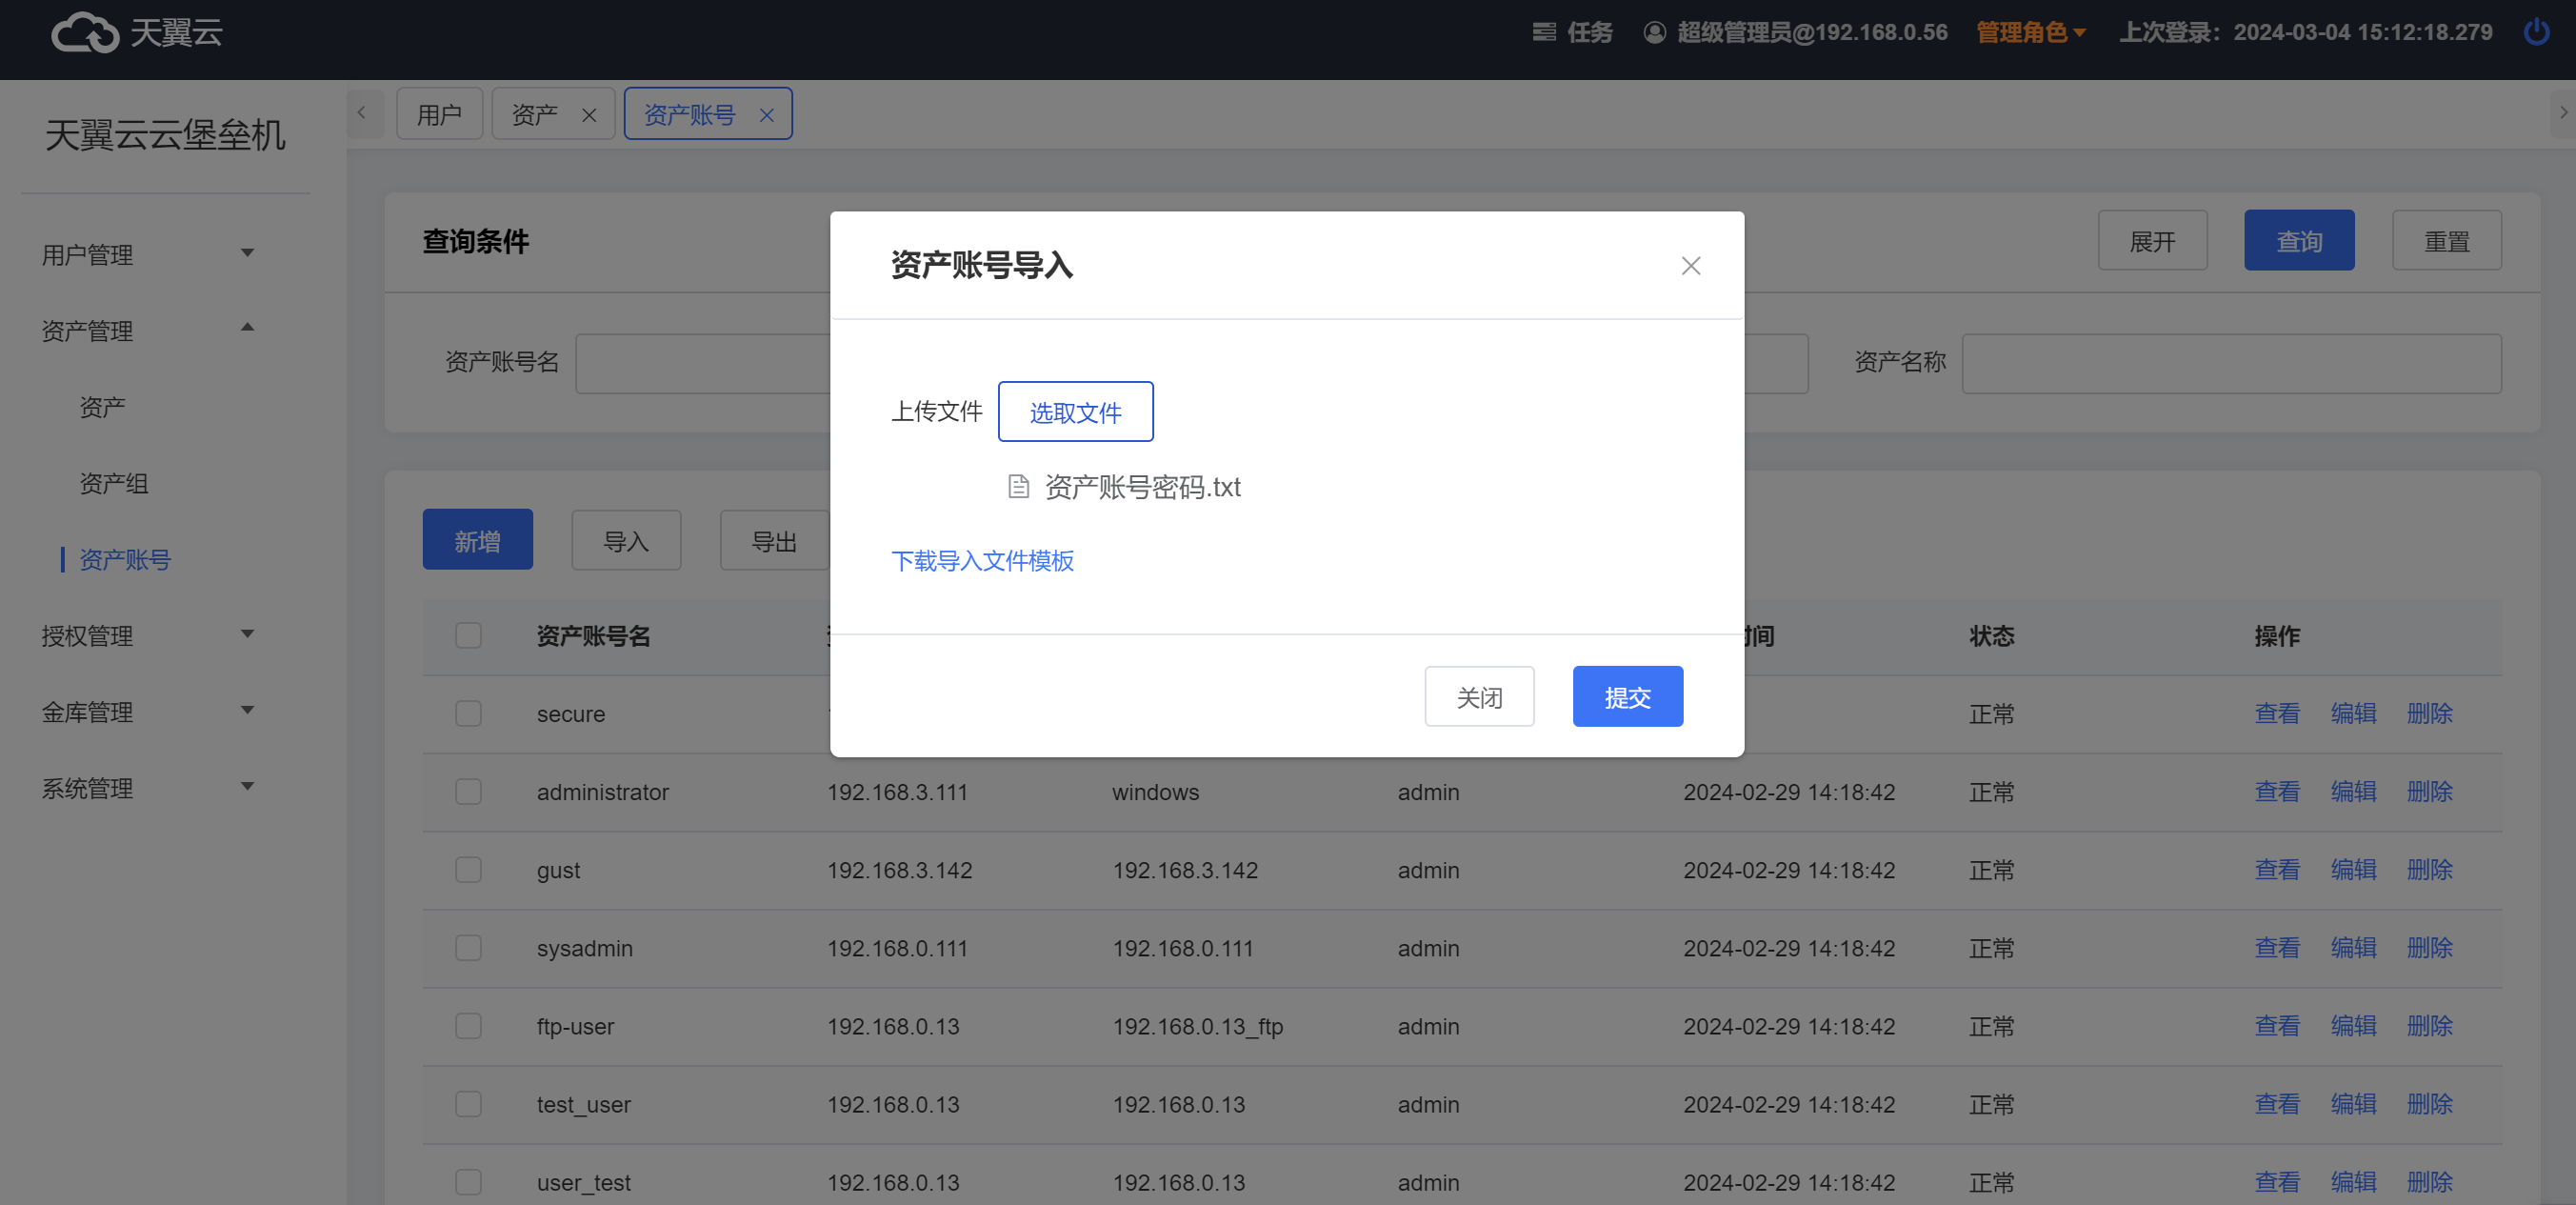Check the box for the user_test row
This screenshot has width=2576, height=1205.
coord(468,1182)
